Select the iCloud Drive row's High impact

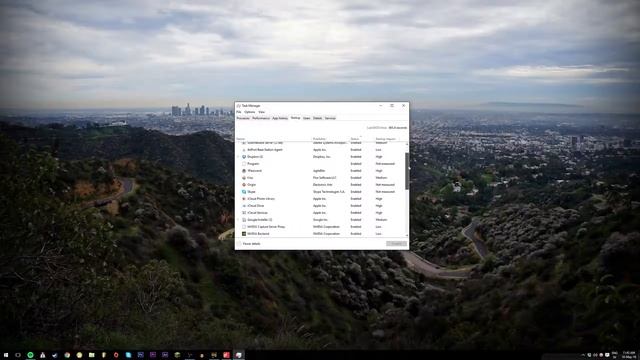point(379,206)
